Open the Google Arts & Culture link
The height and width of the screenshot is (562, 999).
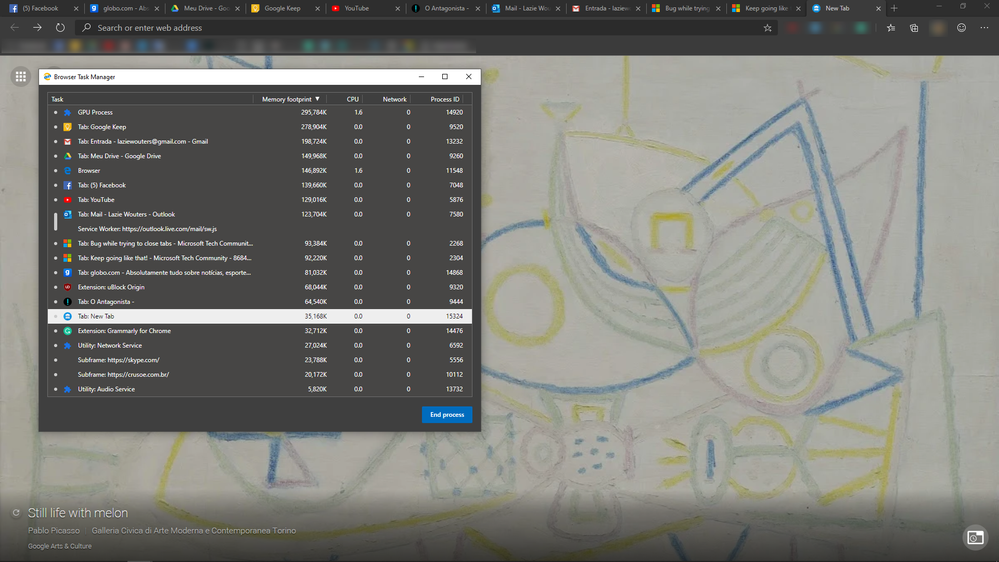[60, 546]
